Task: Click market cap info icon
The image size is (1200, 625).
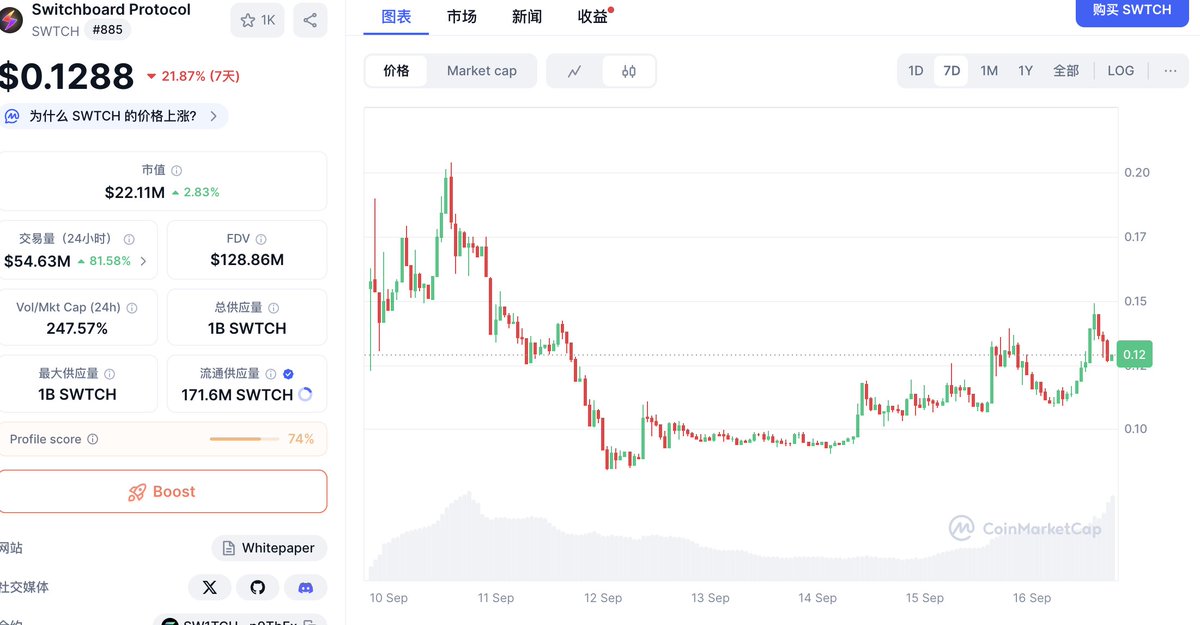Action: 177,171
